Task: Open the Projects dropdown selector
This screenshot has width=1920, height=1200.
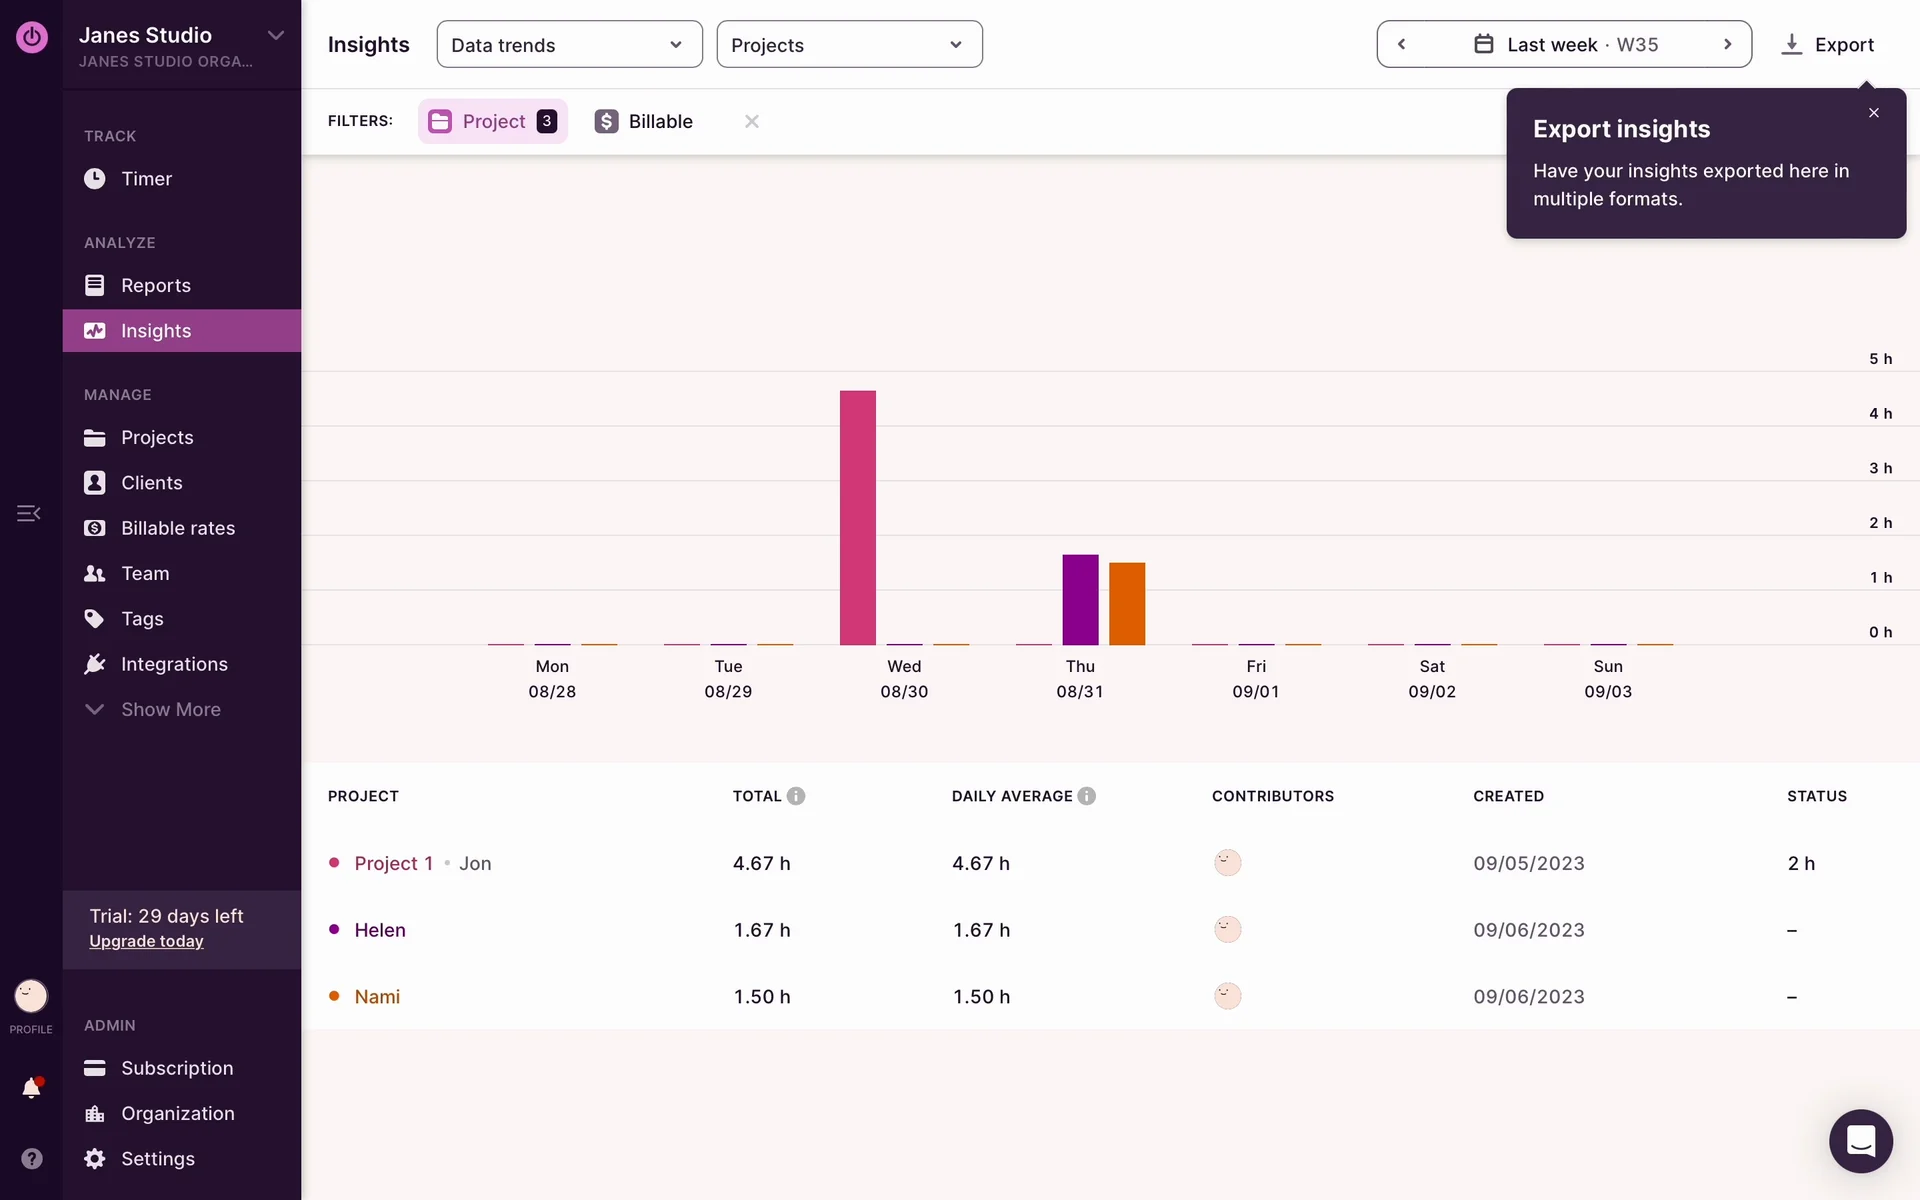Action: [849, 45]
